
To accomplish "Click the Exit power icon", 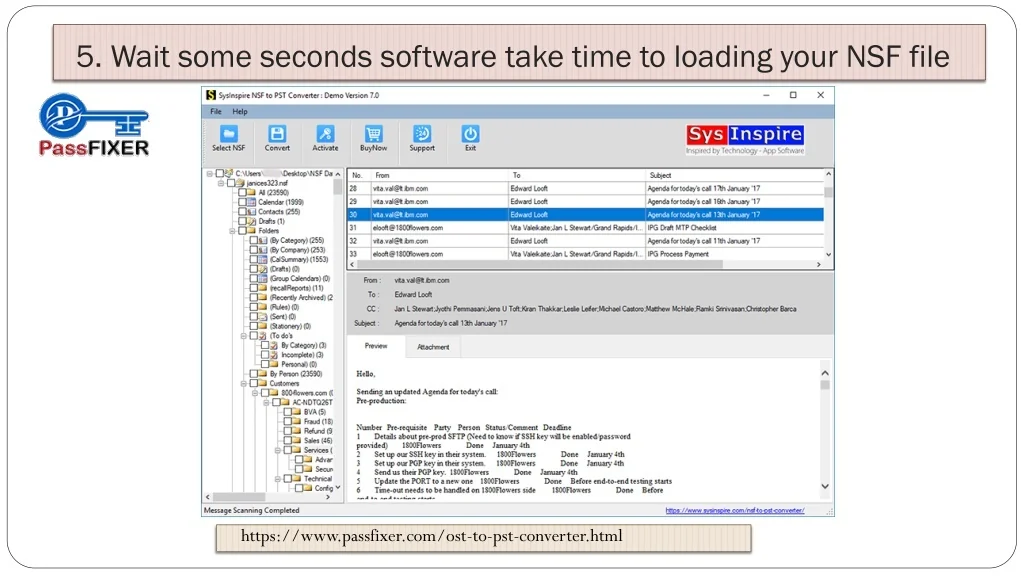I will pos(470,134).
